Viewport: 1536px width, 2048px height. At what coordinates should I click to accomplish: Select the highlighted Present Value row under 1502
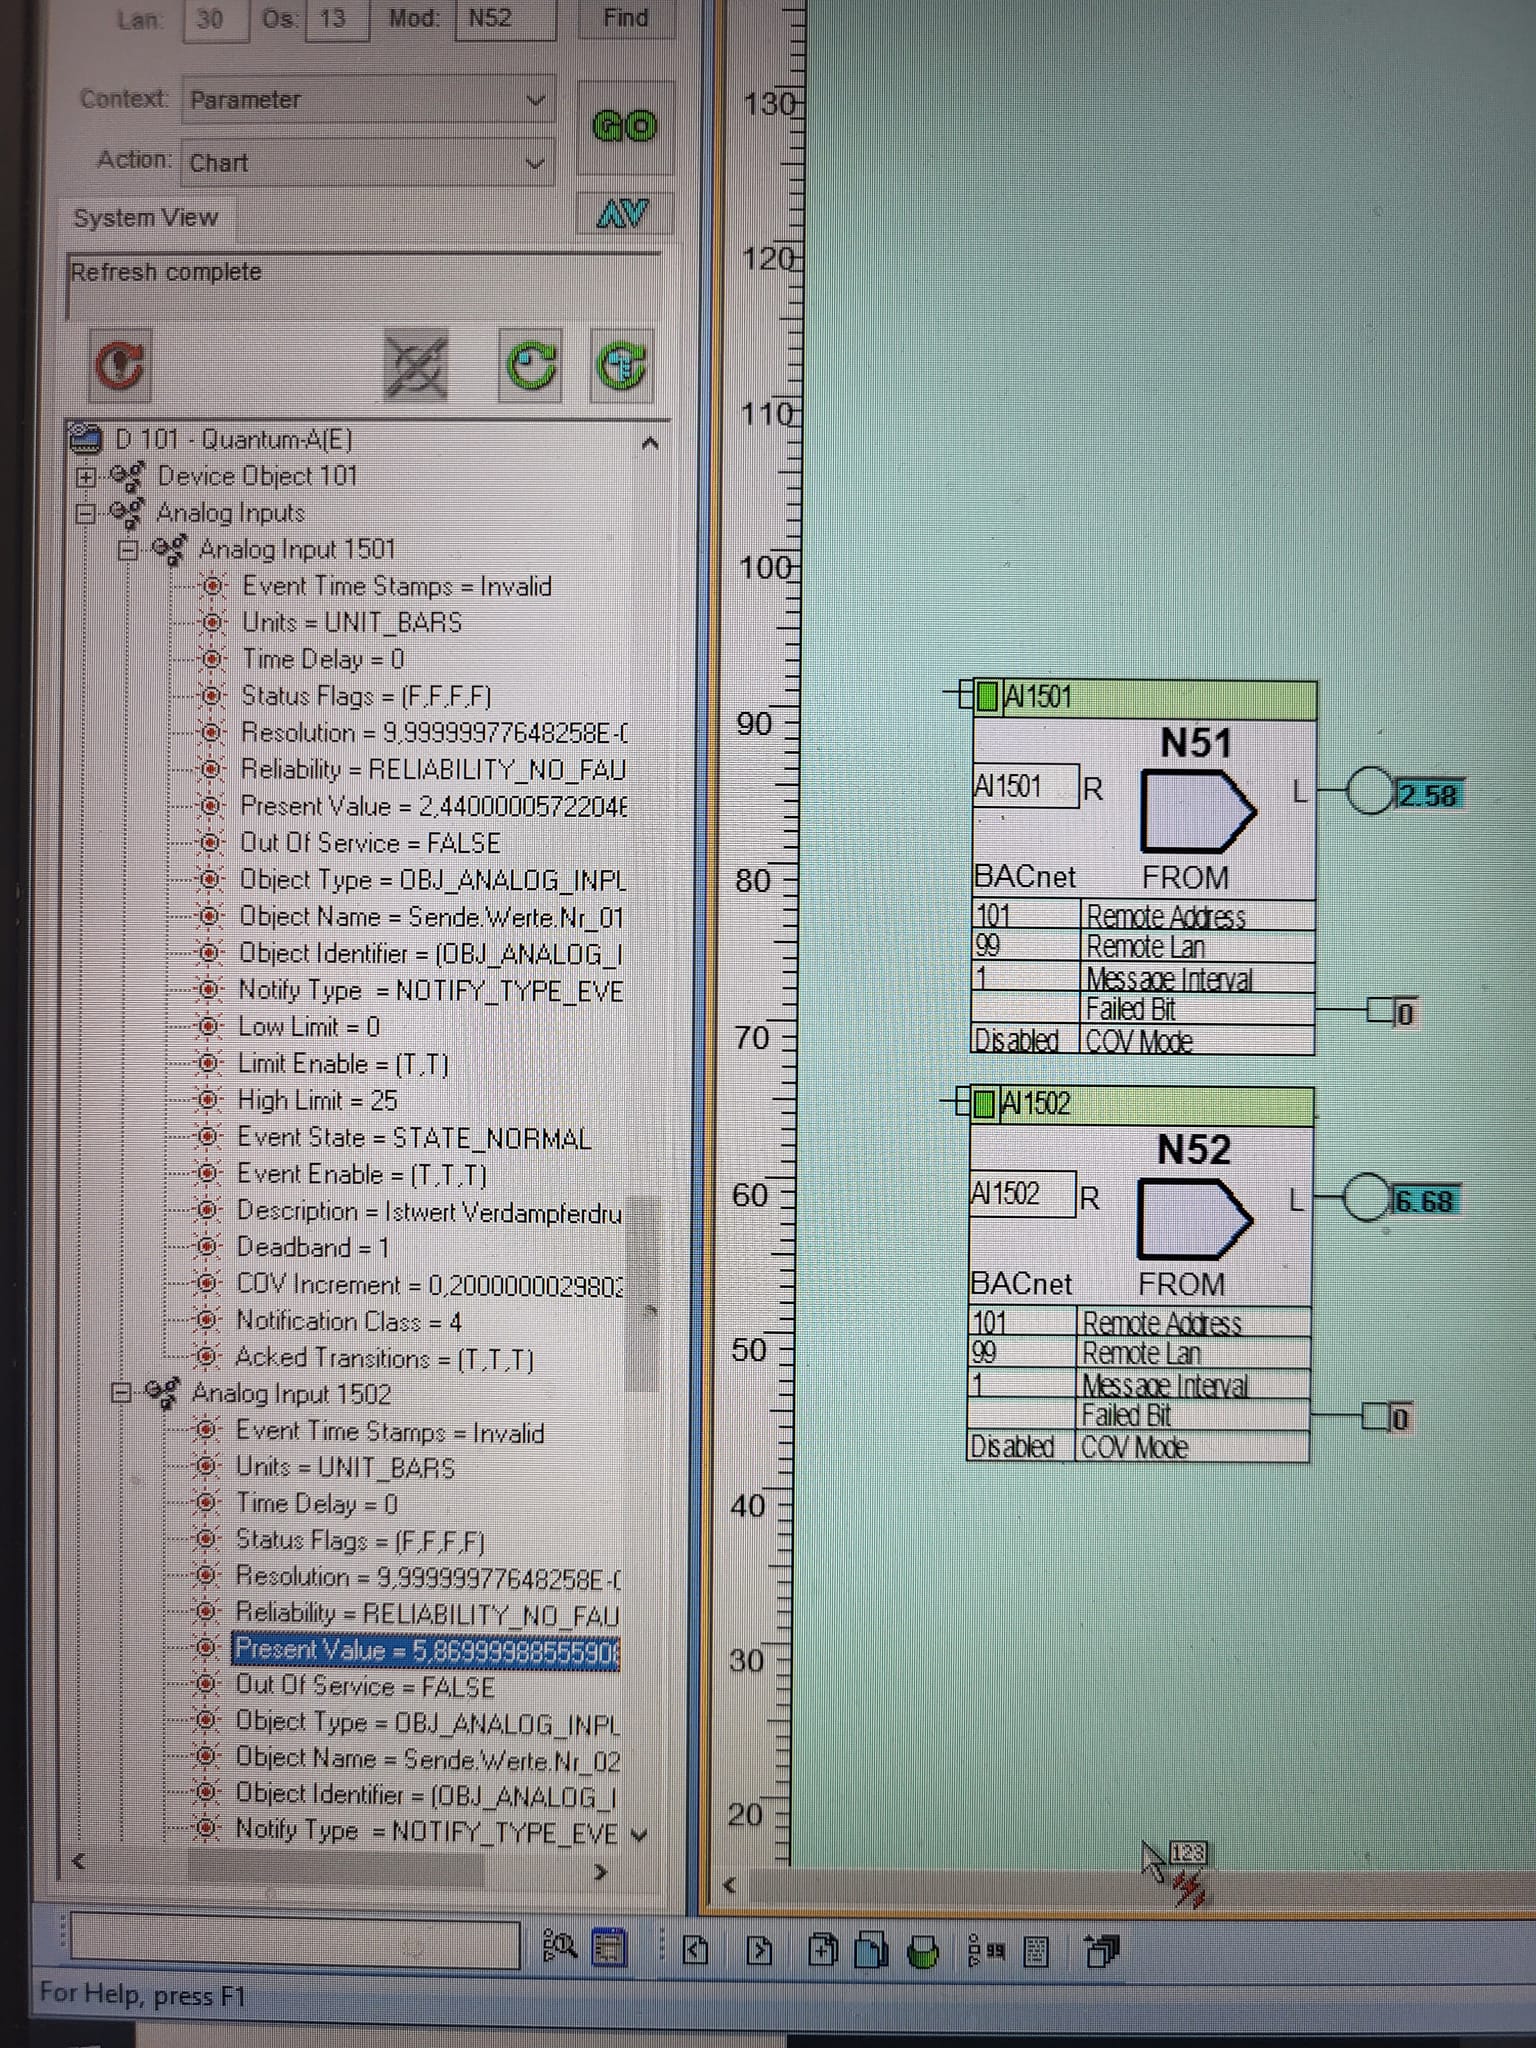(426, 1650)
